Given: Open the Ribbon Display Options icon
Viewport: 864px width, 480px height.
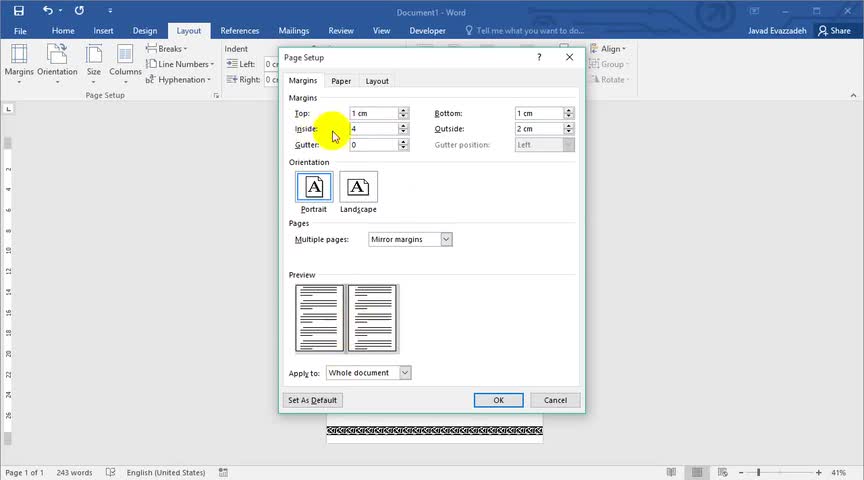Looking at the screenshot, I should click(754, 11).
